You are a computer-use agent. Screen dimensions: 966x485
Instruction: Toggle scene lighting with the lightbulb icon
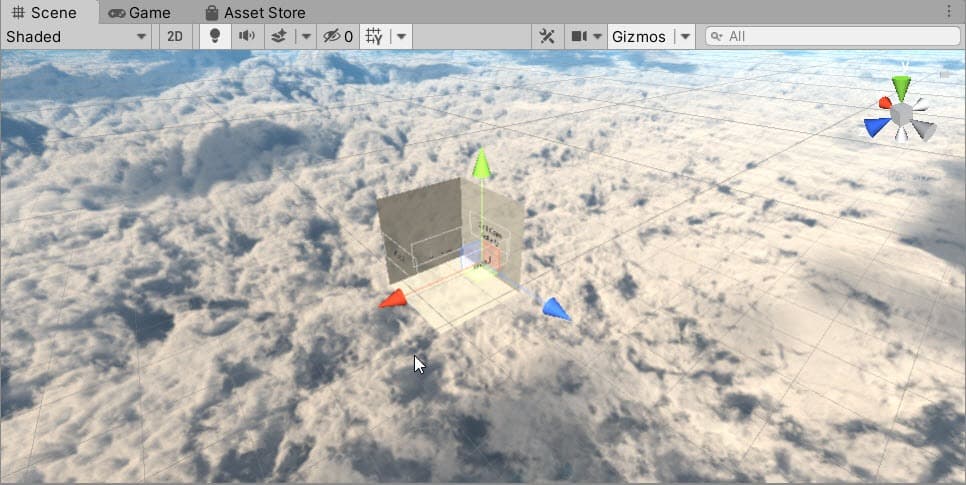click(x=214, y=36)
